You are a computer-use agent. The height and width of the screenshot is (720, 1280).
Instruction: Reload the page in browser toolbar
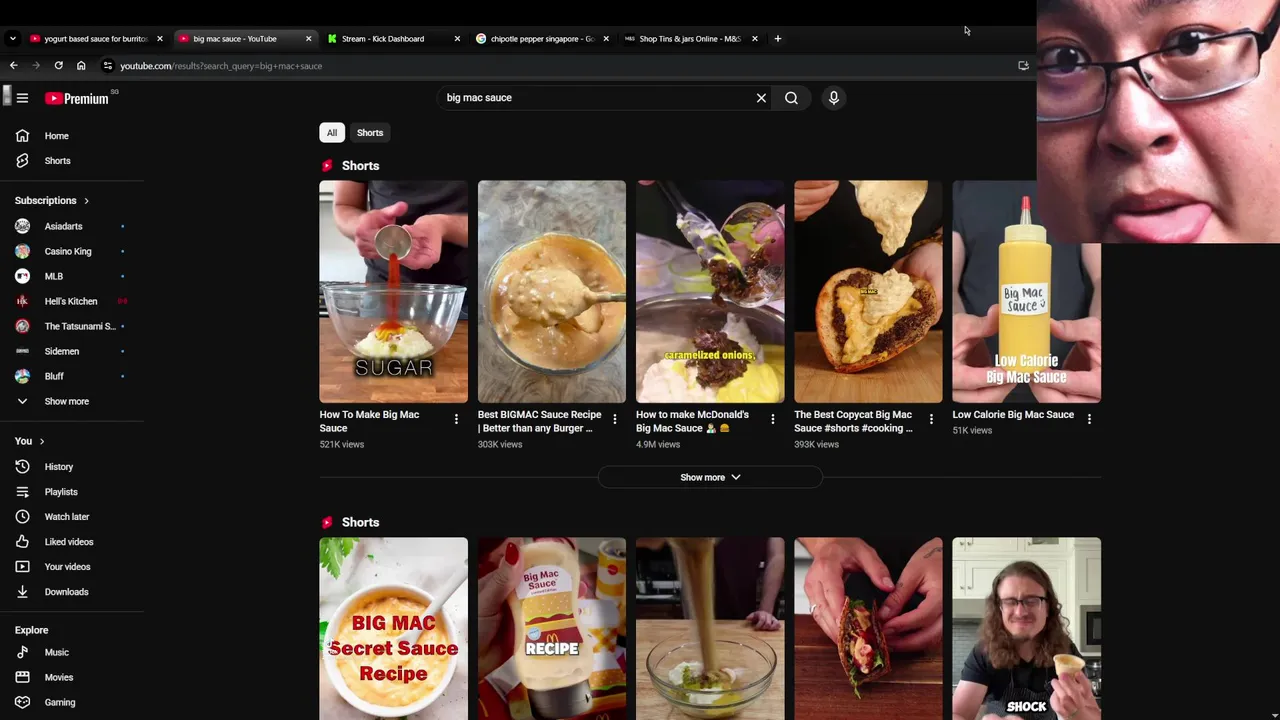coord(59,66)
